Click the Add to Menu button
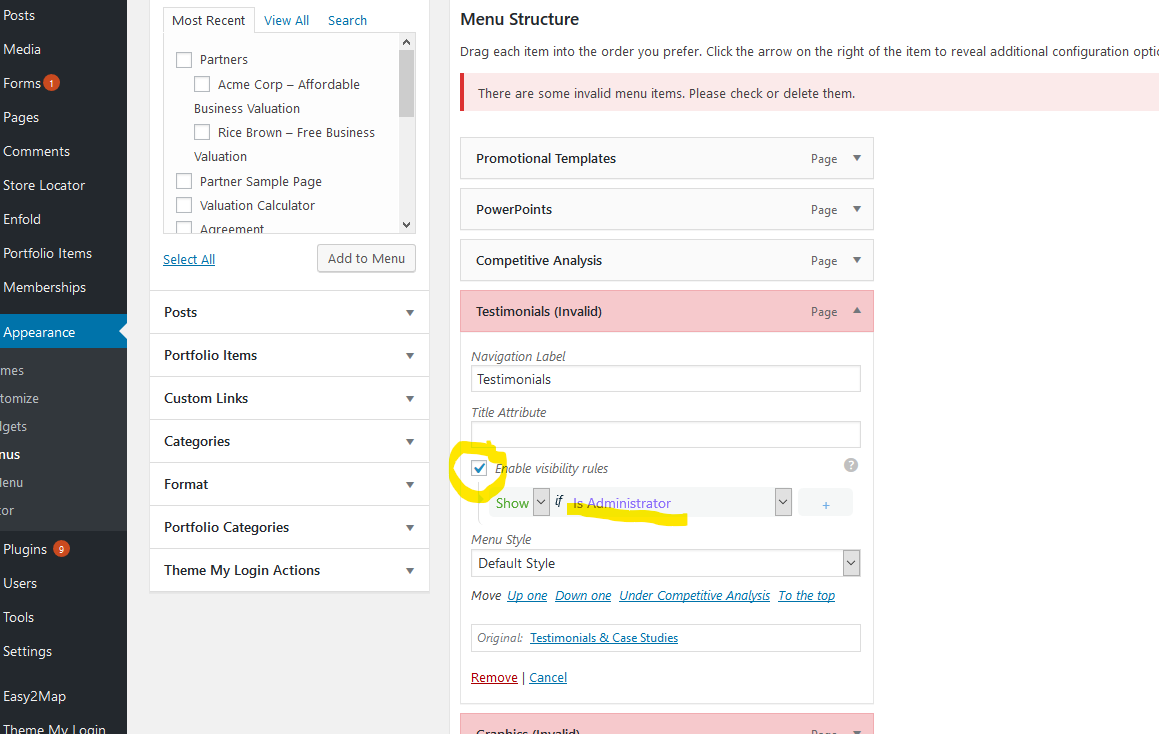 [366, 257]
